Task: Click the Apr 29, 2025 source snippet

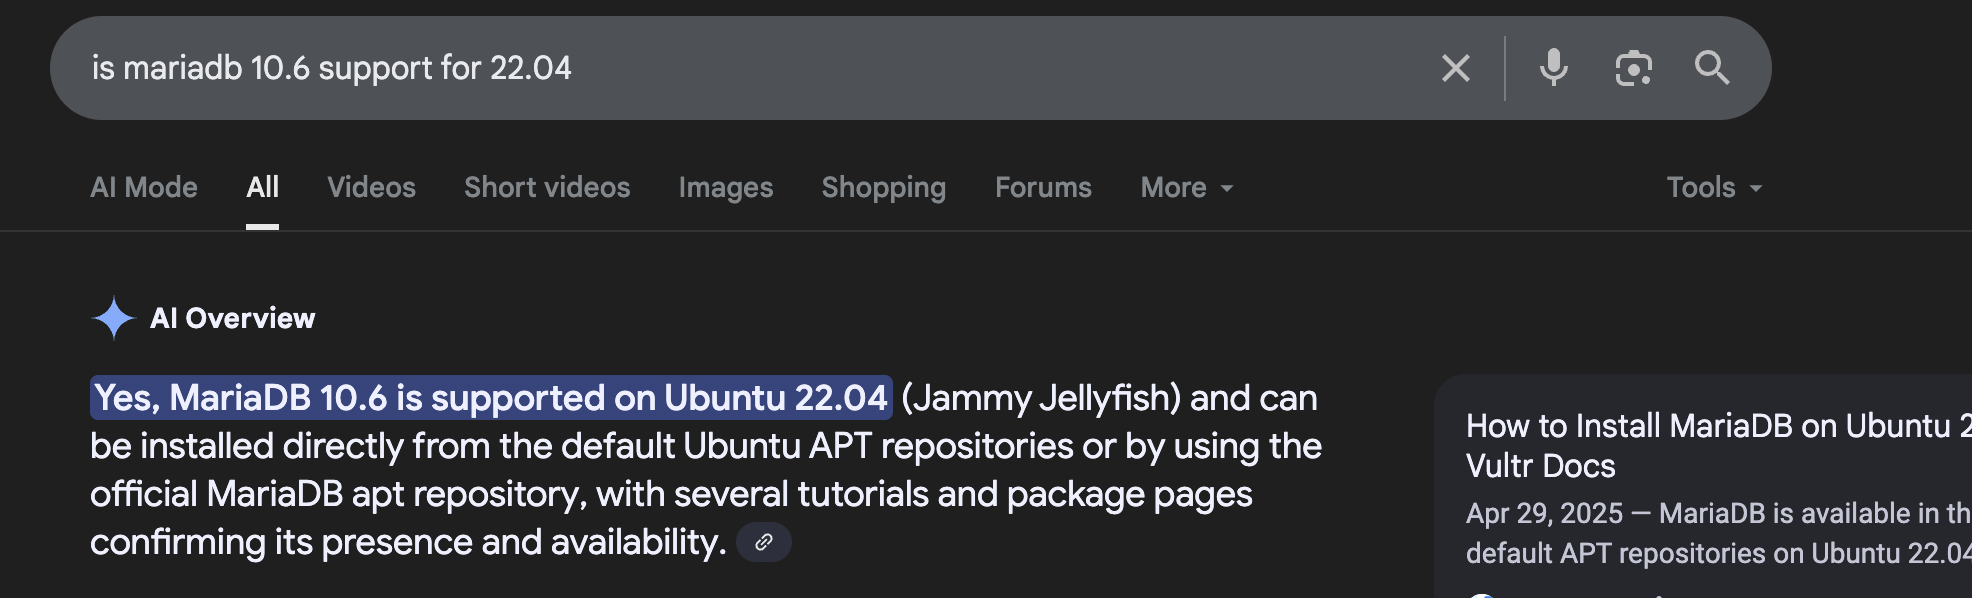Action: [x=1718, y=533]
